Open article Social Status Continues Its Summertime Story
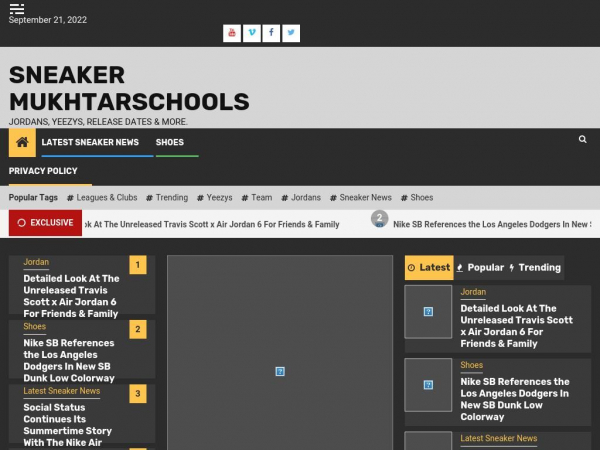Image resolution: width=600 pixels, height=450 pixels. coord(67,425)
